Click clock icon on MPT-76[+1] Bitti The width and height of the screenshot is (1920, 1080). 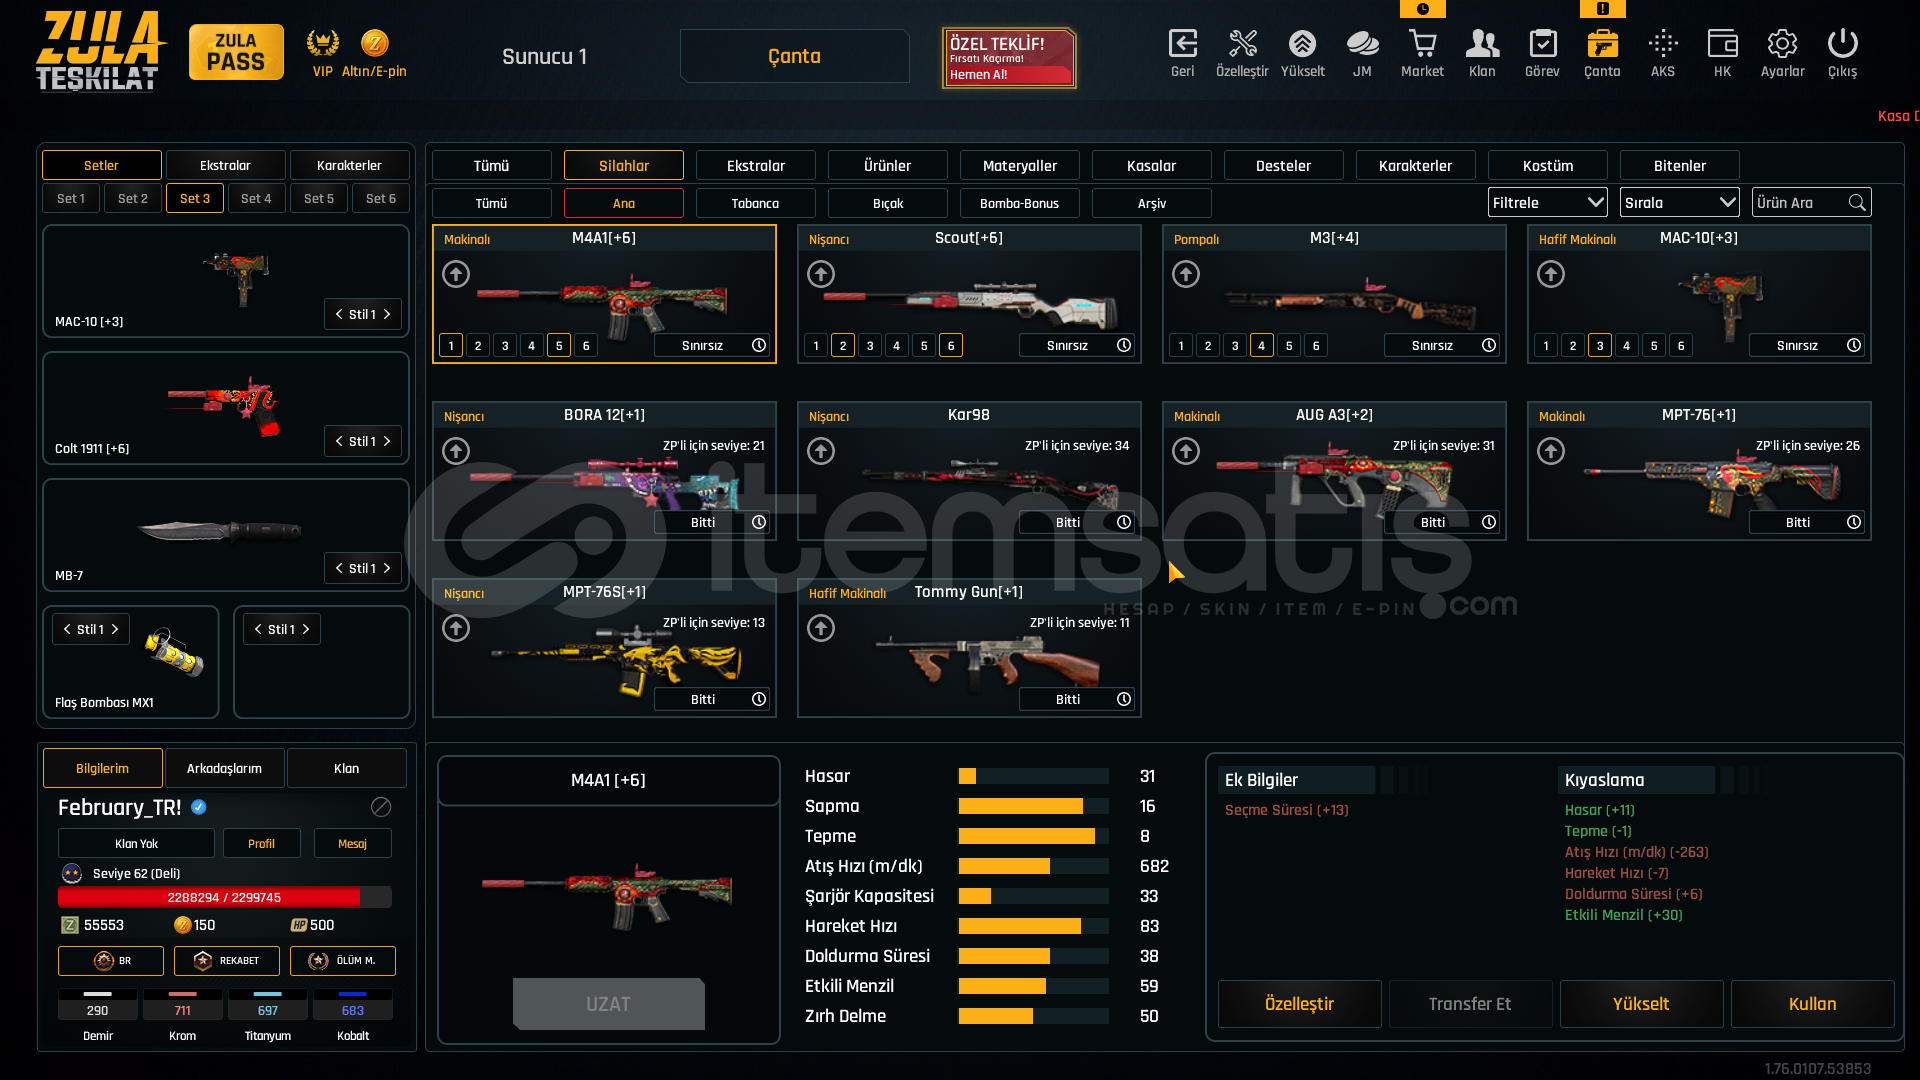coord(1854,522)
